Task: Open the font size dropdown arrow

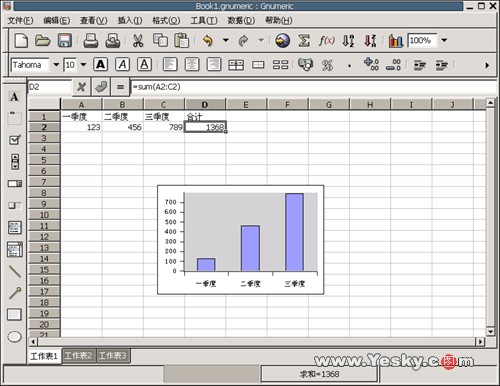Action: point(83,64)
